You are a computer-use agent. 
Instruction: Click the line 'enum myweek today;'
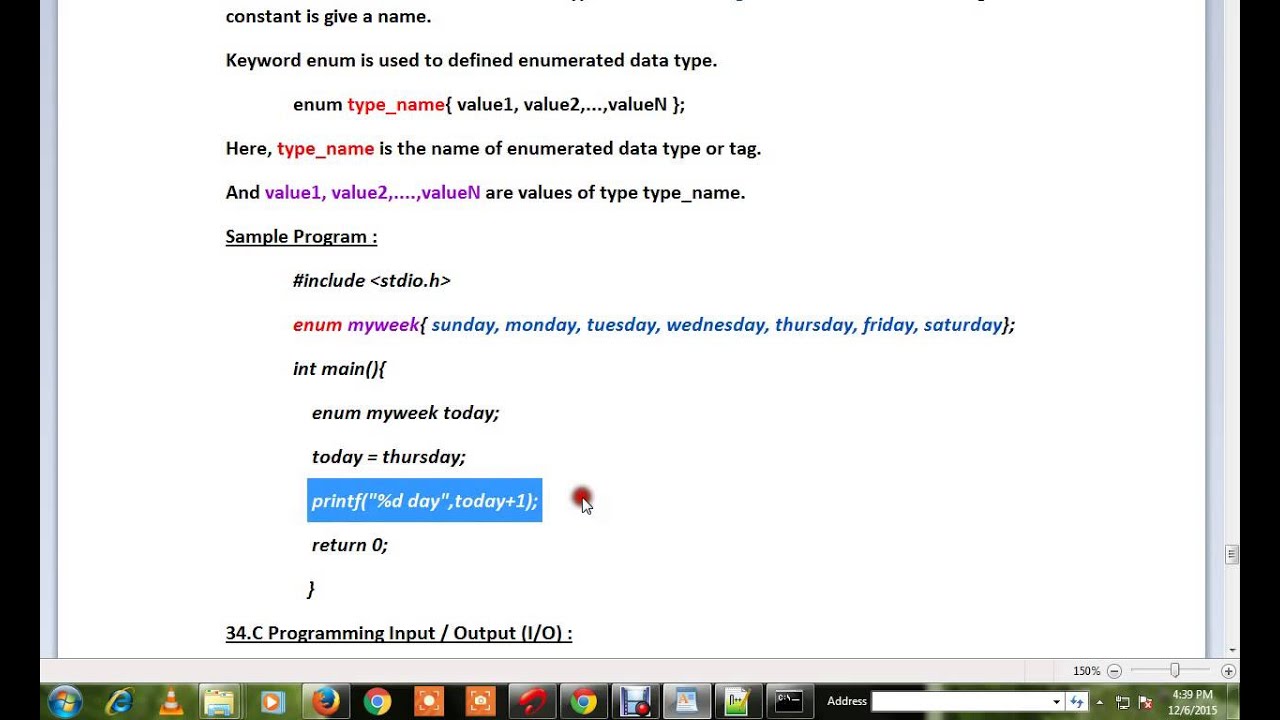coord(405,413)
